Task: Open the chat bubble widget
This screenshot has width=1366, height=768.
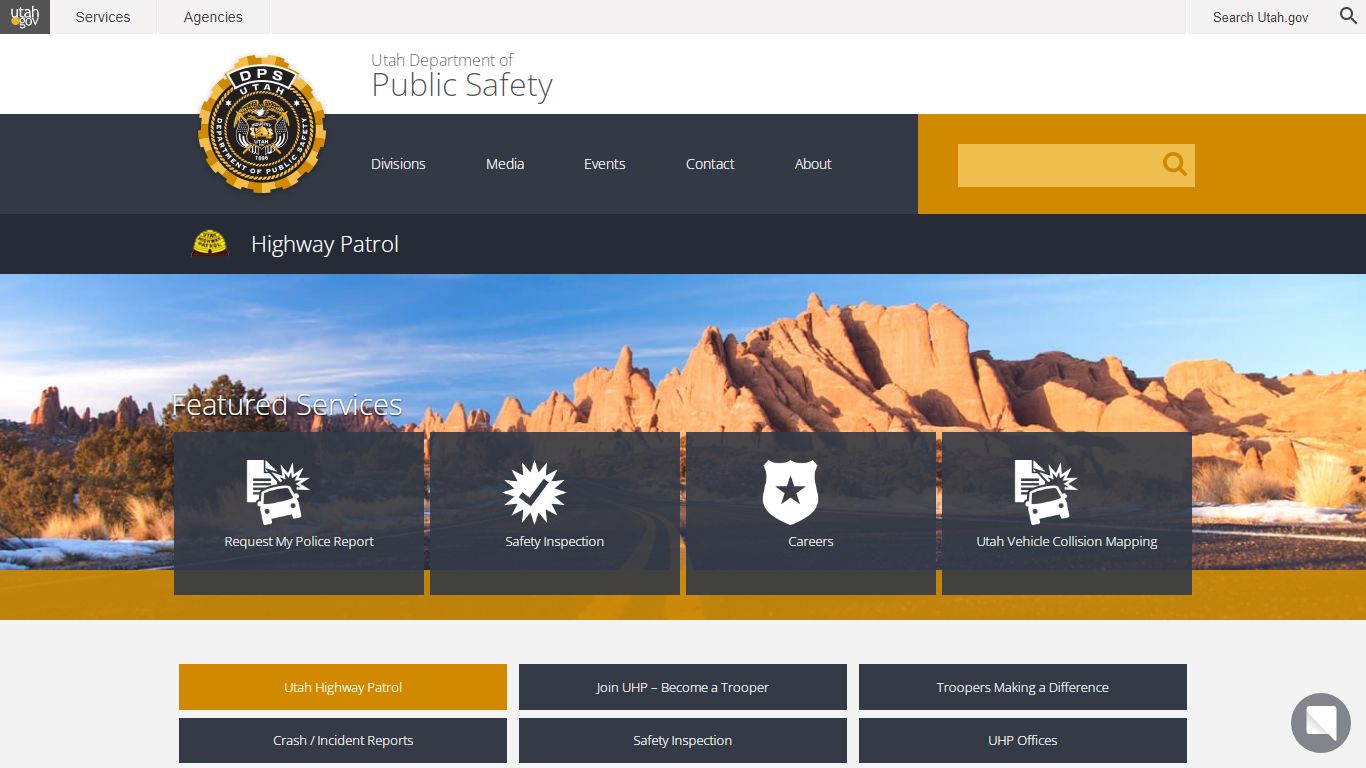Action: (x=1320, y=722)
